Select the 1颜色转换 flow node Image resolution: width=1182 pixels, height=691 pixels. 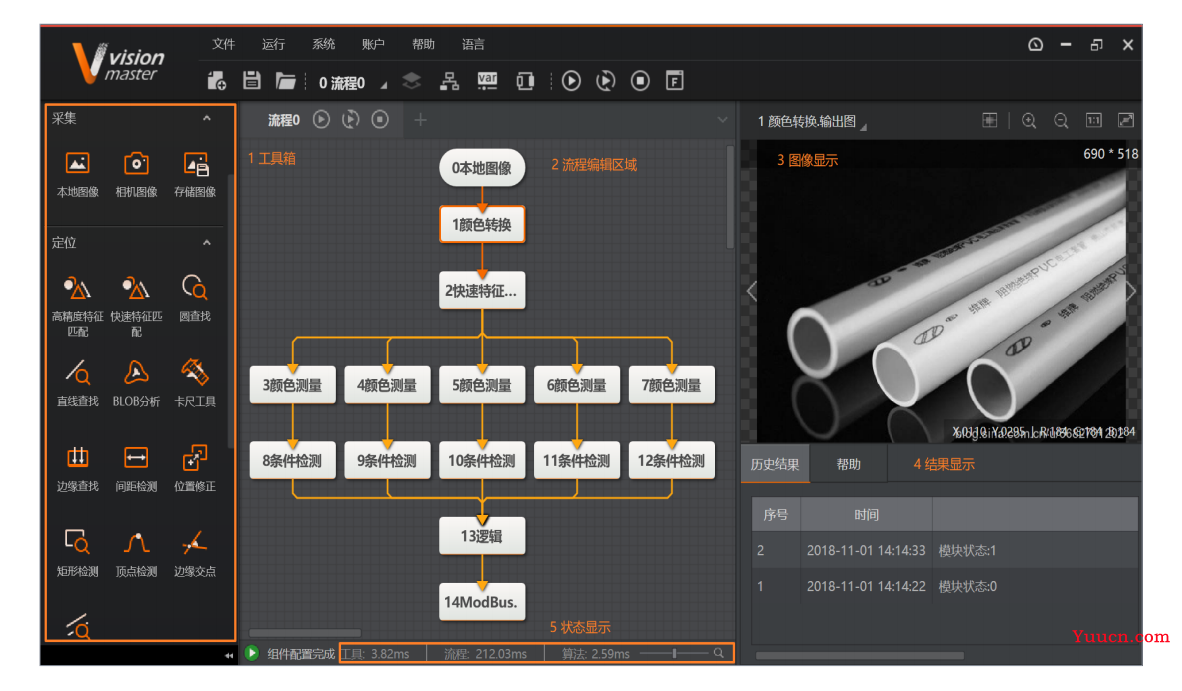(x=482, y=225)
